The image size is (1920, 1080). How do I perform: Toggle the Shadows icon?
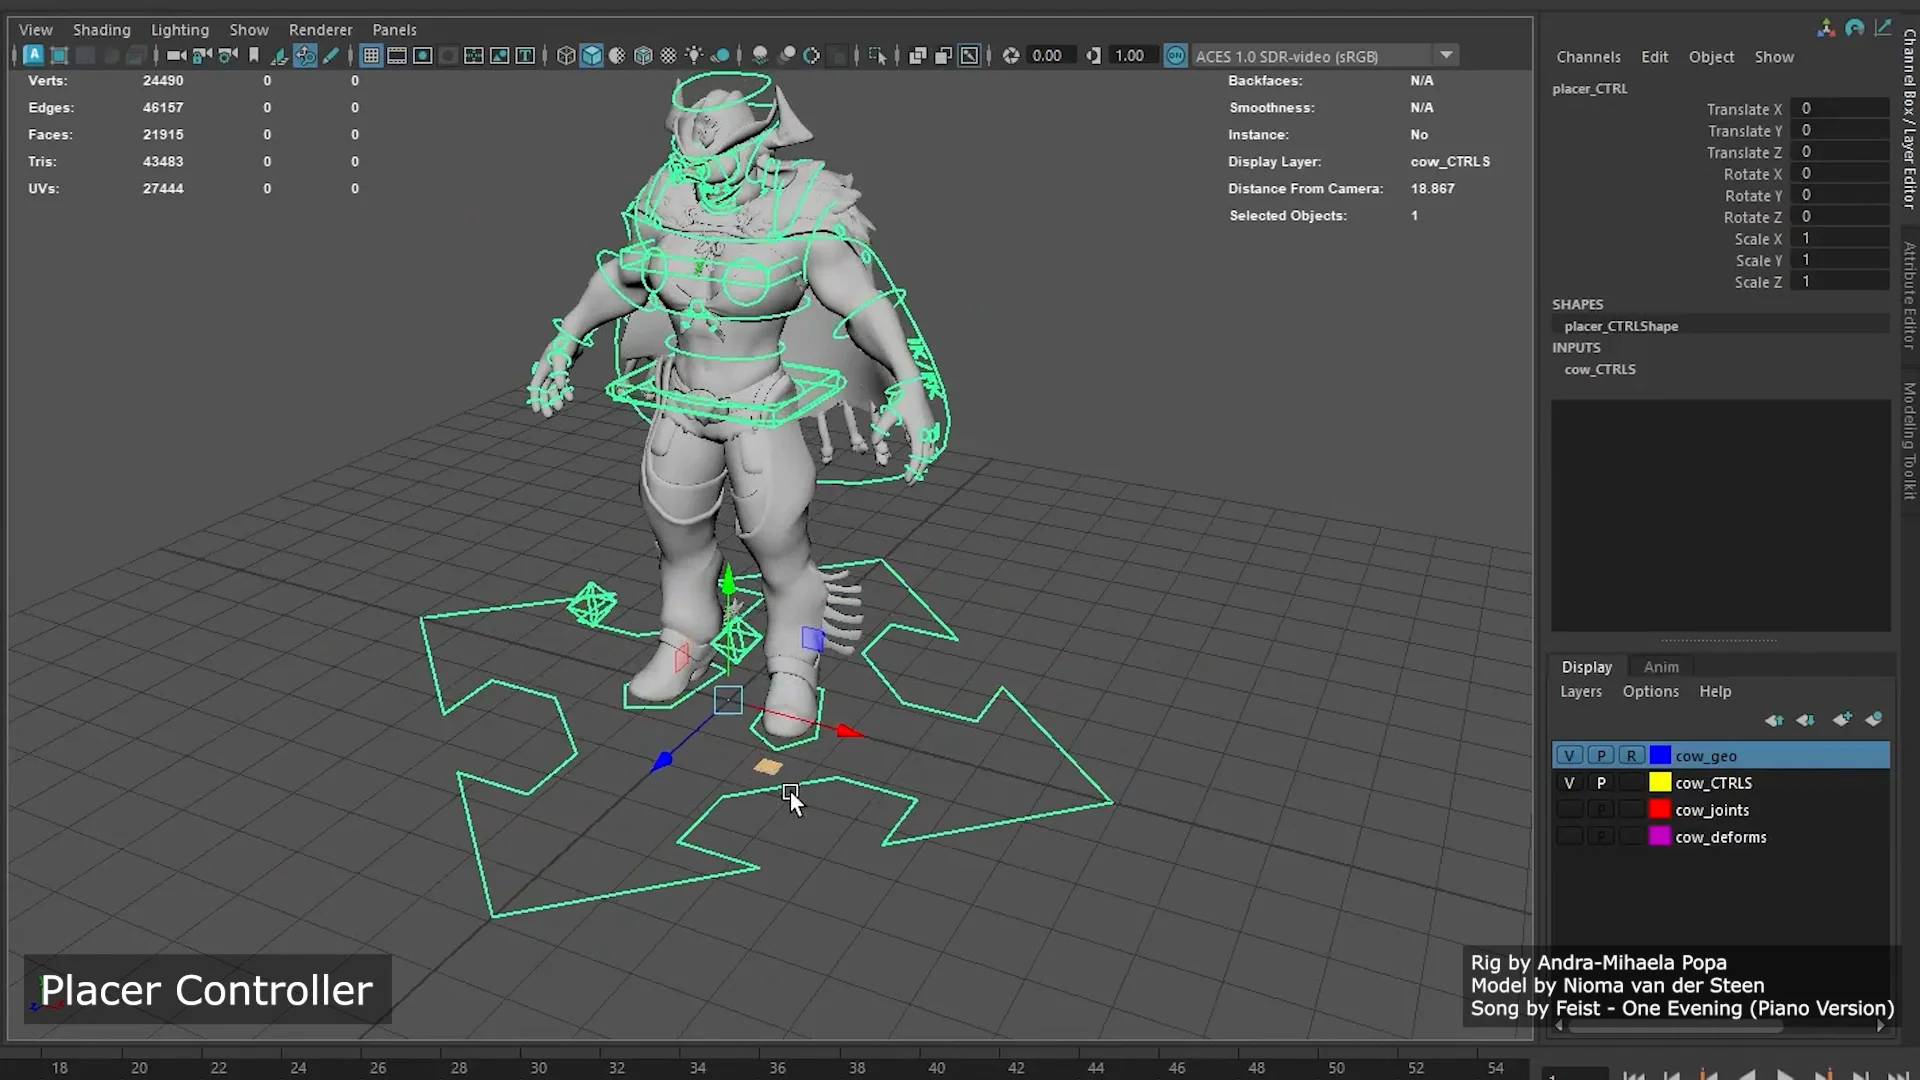click(720, 56)
